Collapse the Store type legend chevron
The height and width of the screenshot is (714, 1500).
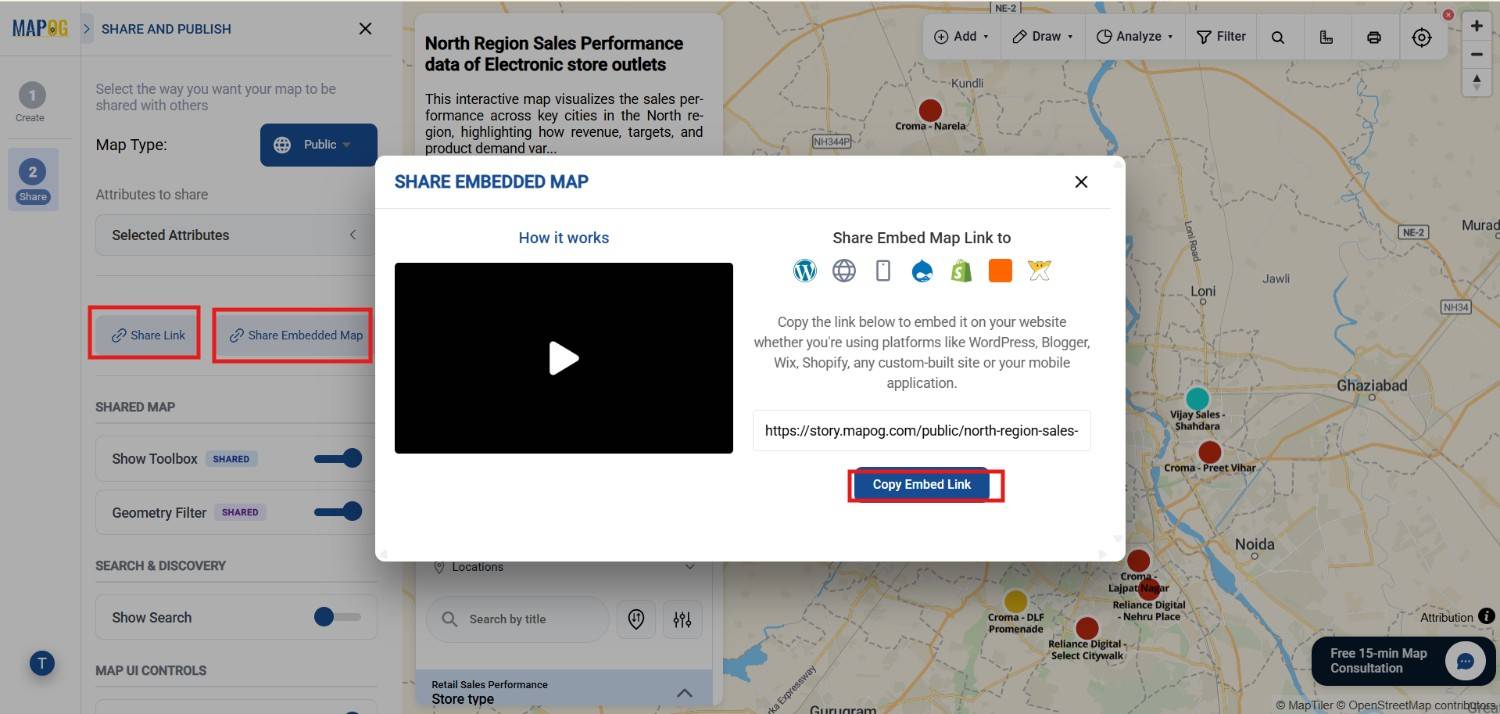(x=685, y=692)
